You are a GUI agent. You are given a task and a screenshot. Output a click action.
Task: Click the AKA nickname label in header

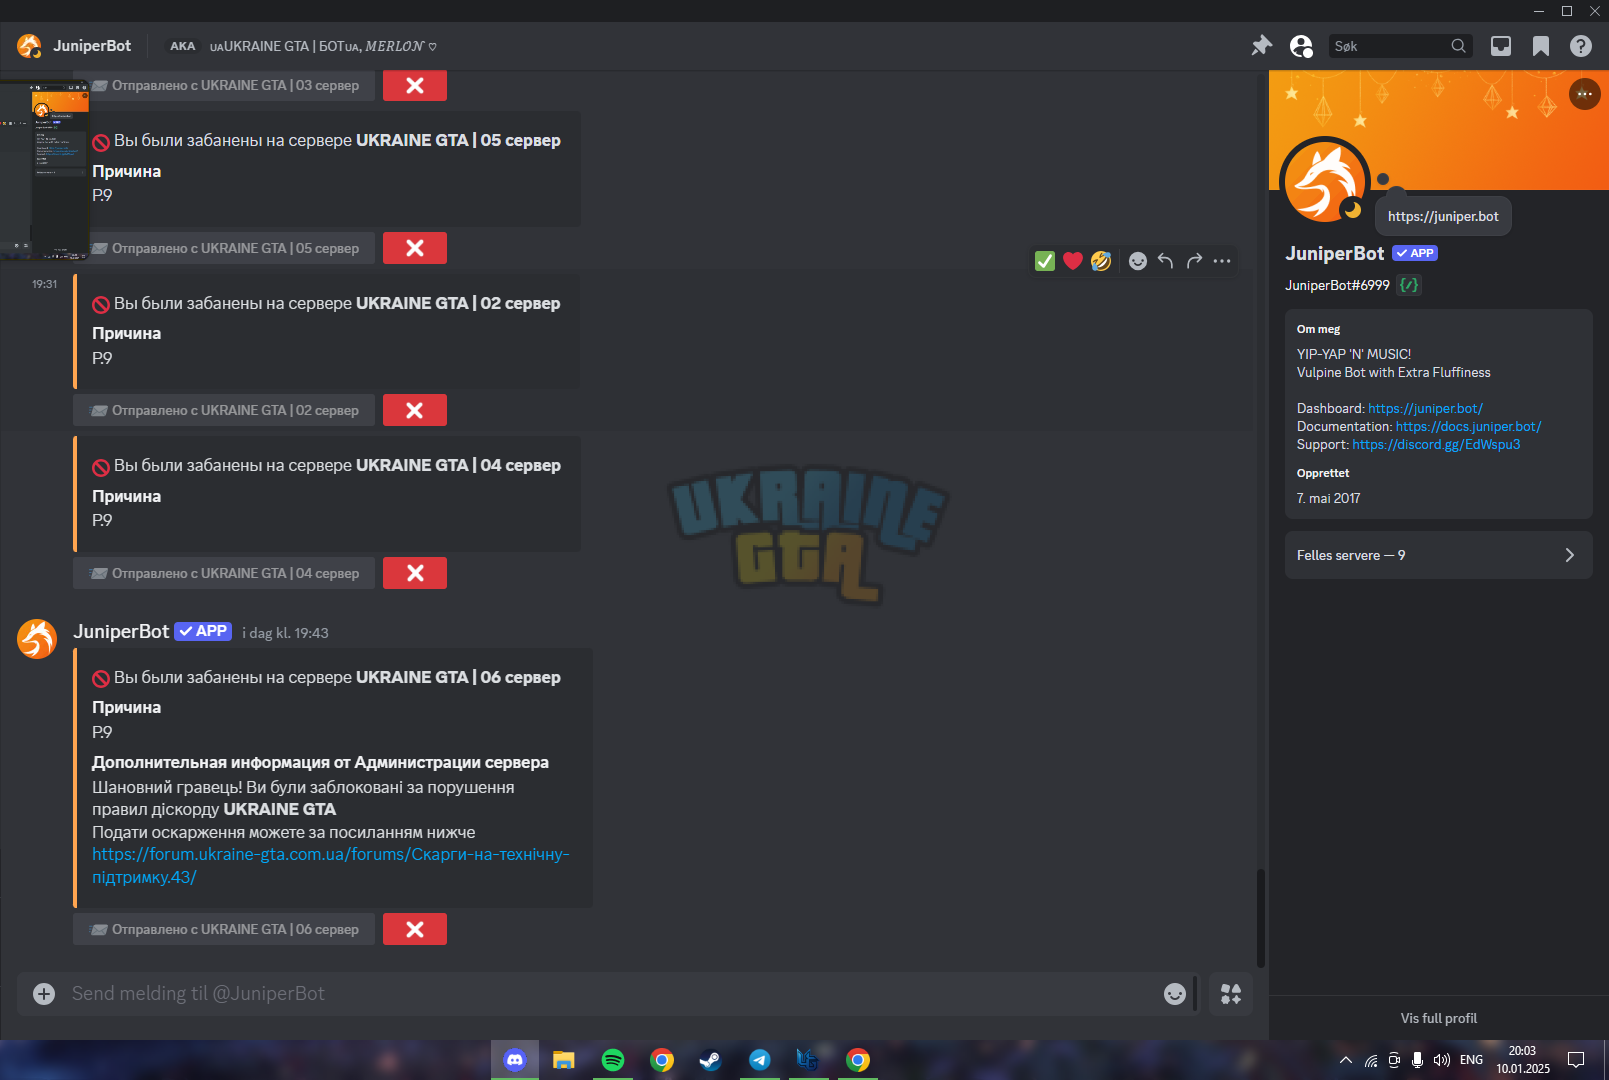tap(182, 46)
